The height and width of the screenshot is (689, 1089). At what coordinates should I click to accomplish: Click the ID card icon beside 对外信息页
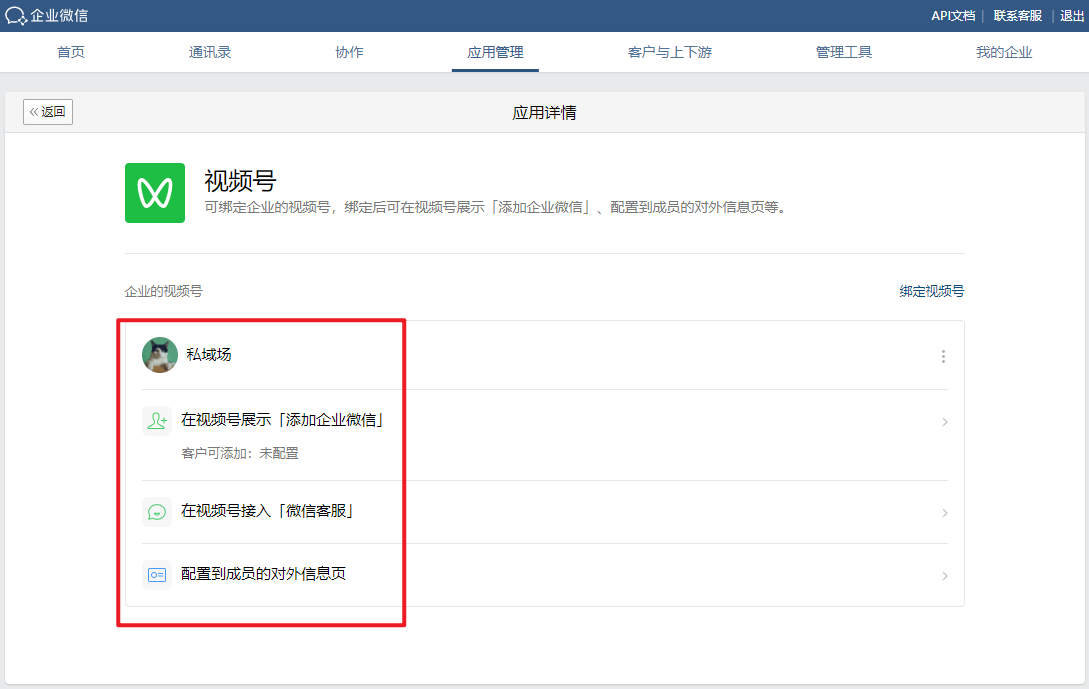(x=157, y=575)
